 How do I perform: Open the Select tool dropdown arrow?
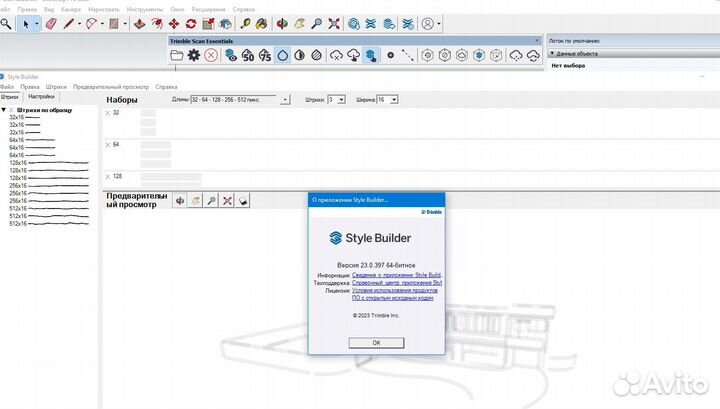[x=37, y=24]
